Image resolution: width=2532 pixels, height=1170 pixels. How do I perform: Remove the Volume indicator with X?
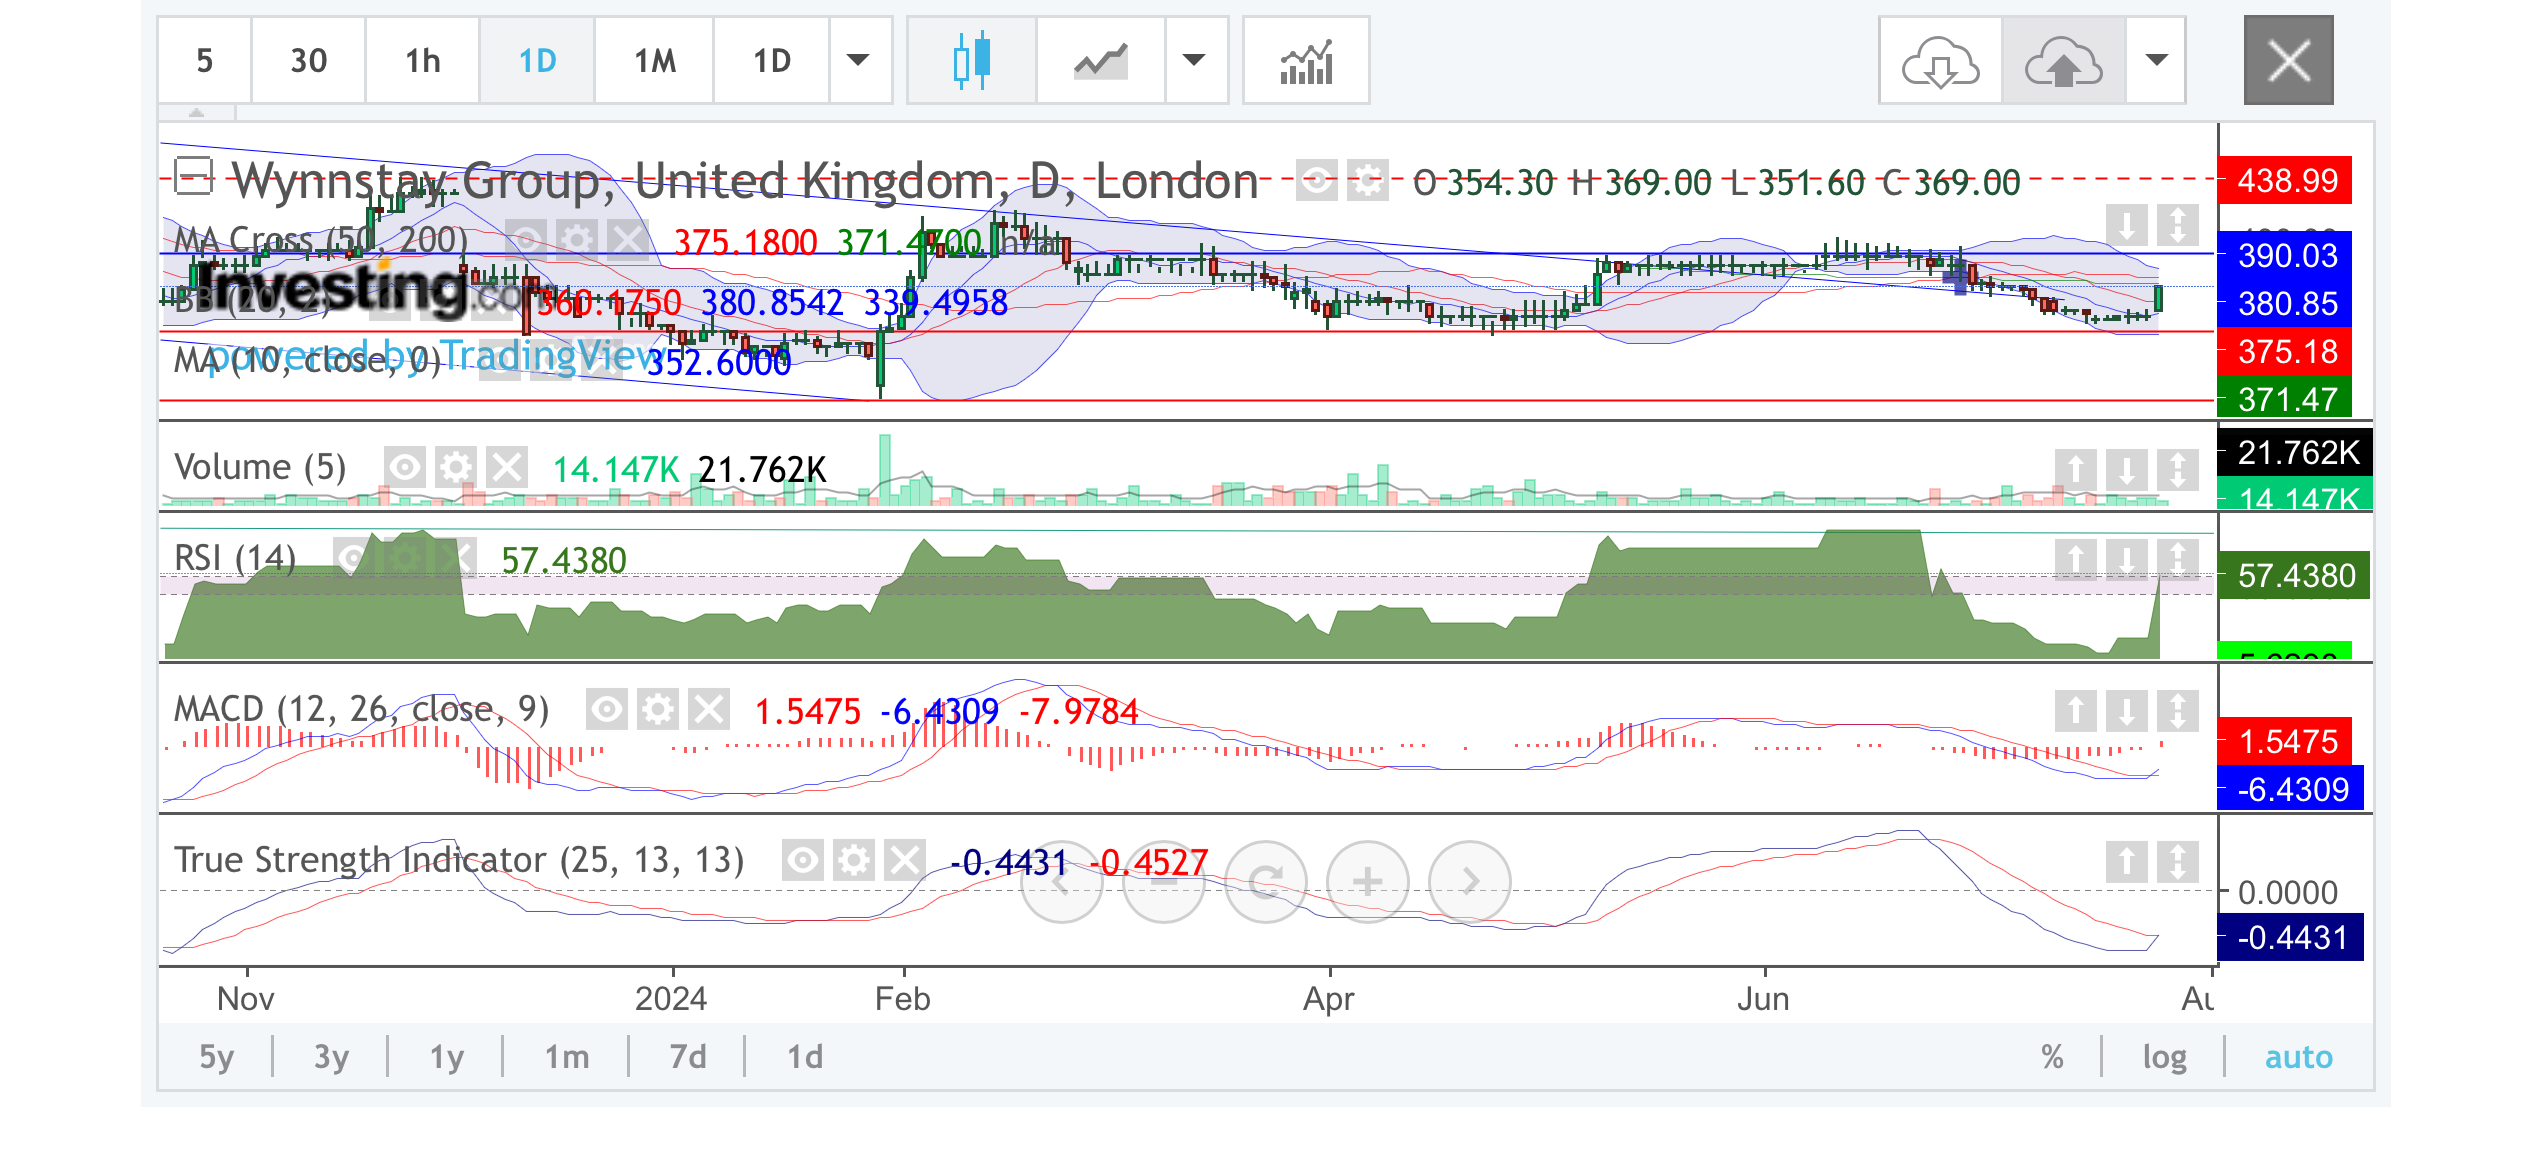pyautogui.click(x=507, y=467)
